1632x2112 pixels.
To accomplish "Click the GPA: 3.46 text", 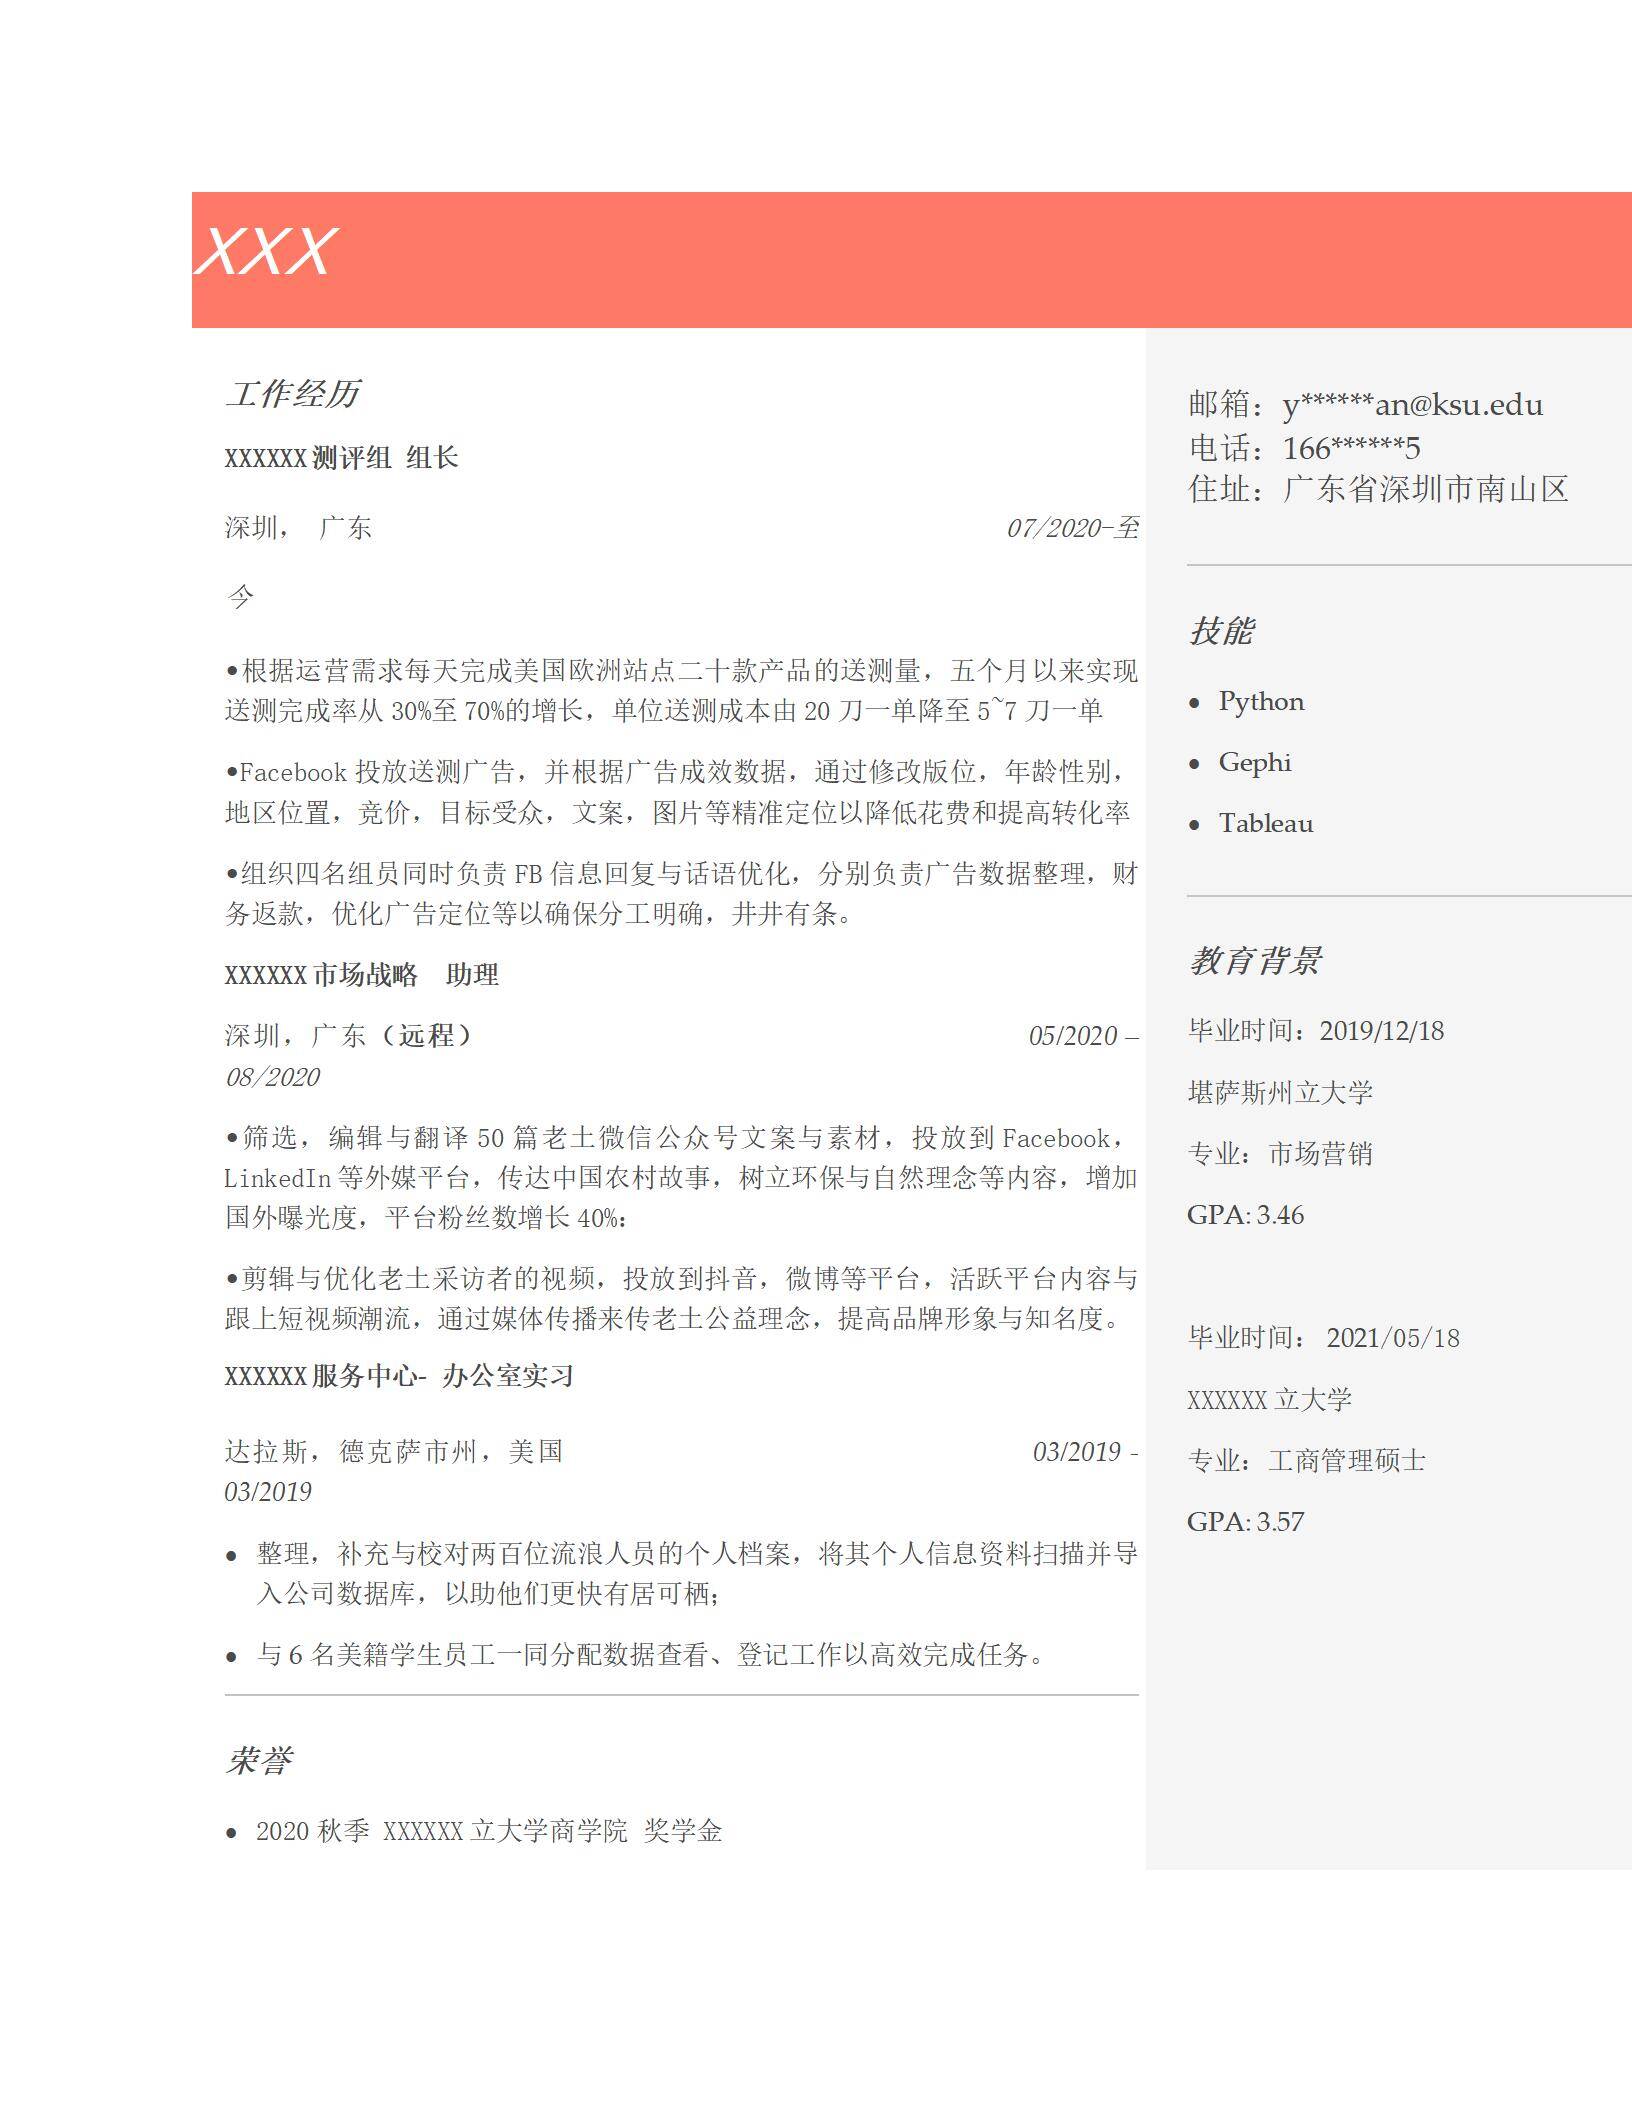I will pyautogui.click(x=1245, y=1215).
